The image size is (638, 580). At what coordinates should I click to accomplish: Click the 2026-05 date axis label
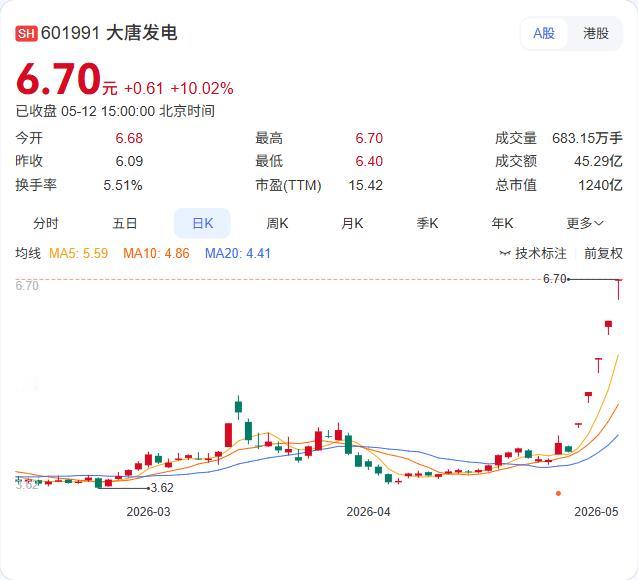(x=596, y=512)
